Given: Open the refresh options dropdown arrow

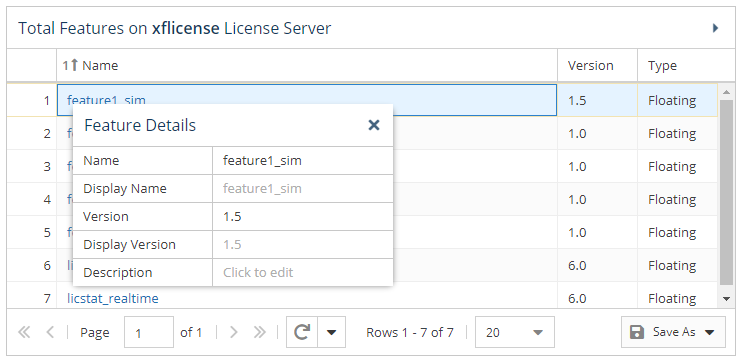Looking at the screenshot, I should click(x=332, y=332).
